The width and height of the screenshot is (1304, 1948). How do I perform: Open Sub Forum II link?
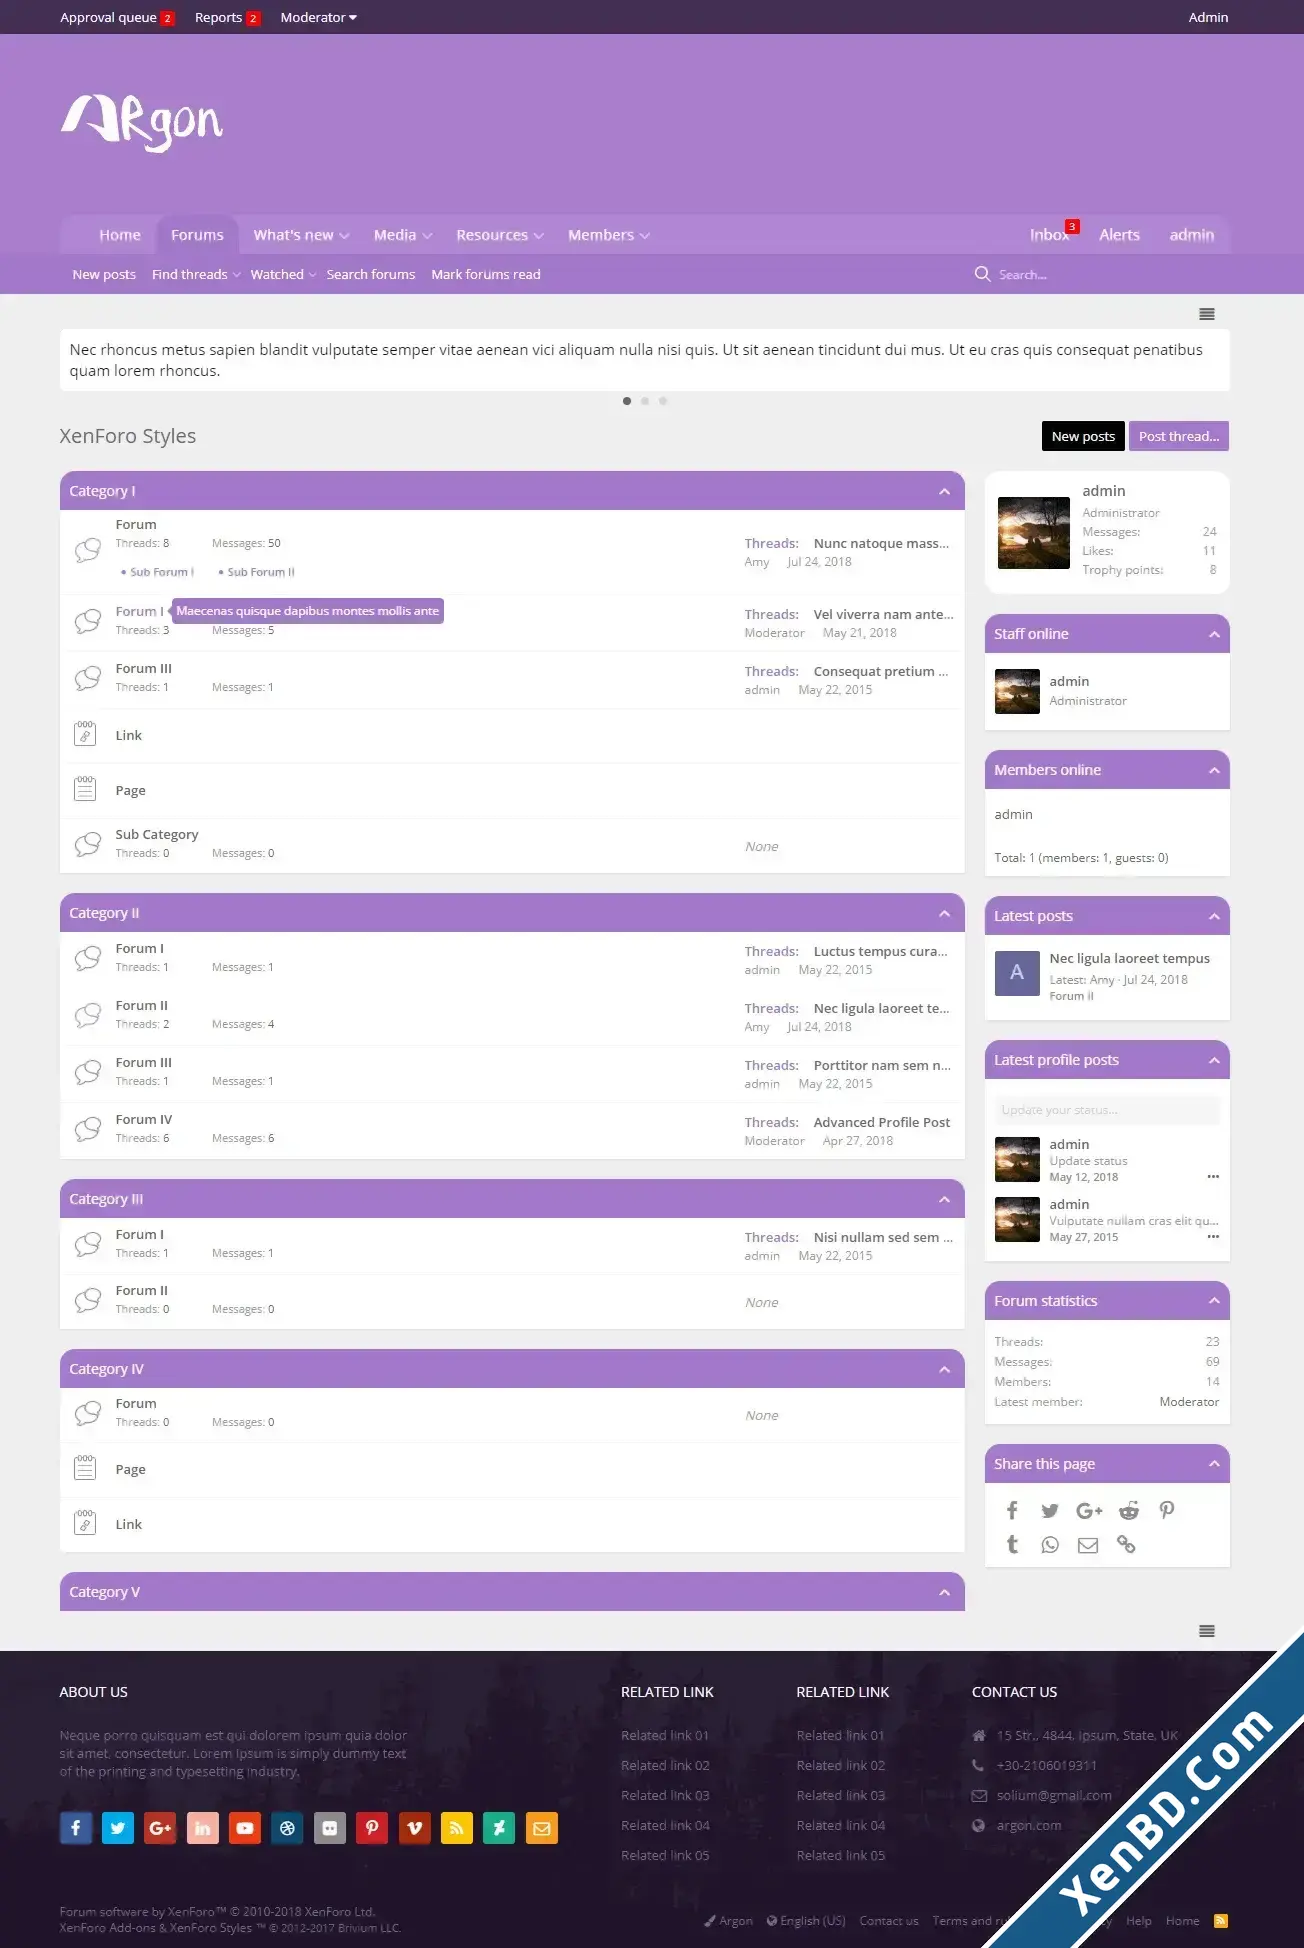tap(260, 572)
